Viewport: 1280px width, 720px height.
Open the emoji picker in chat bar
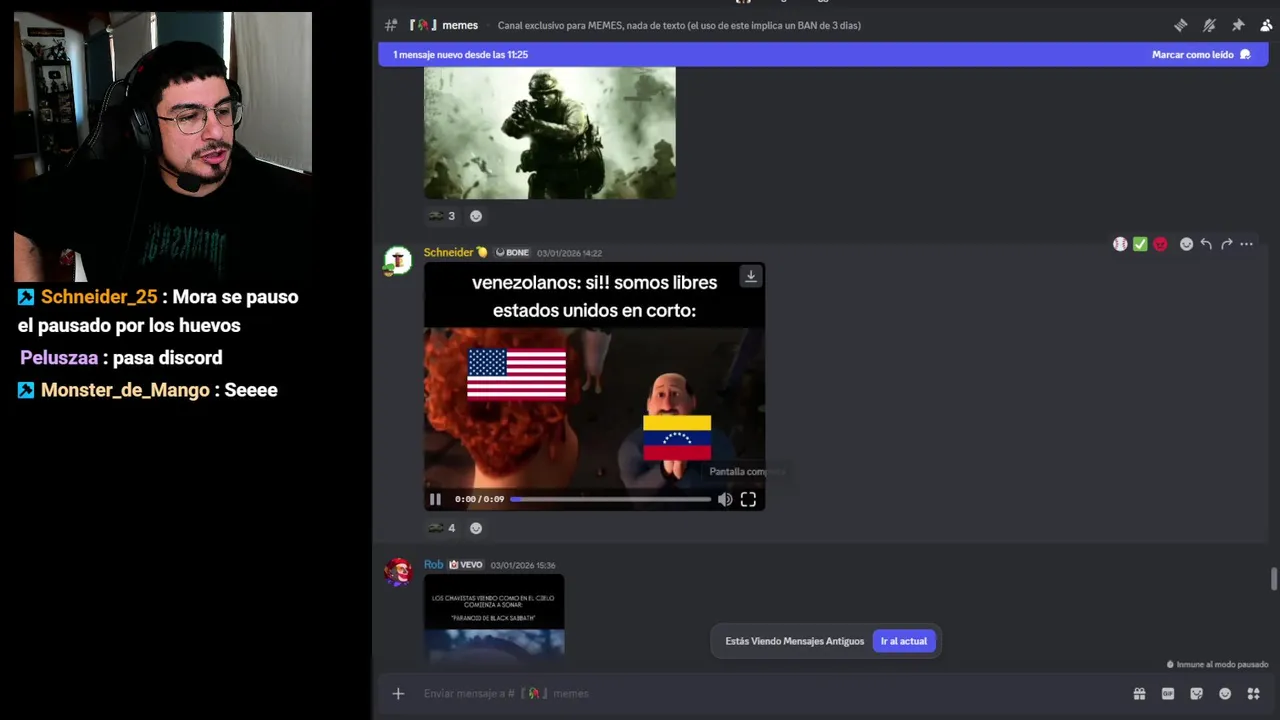(x=1225, y=693)
